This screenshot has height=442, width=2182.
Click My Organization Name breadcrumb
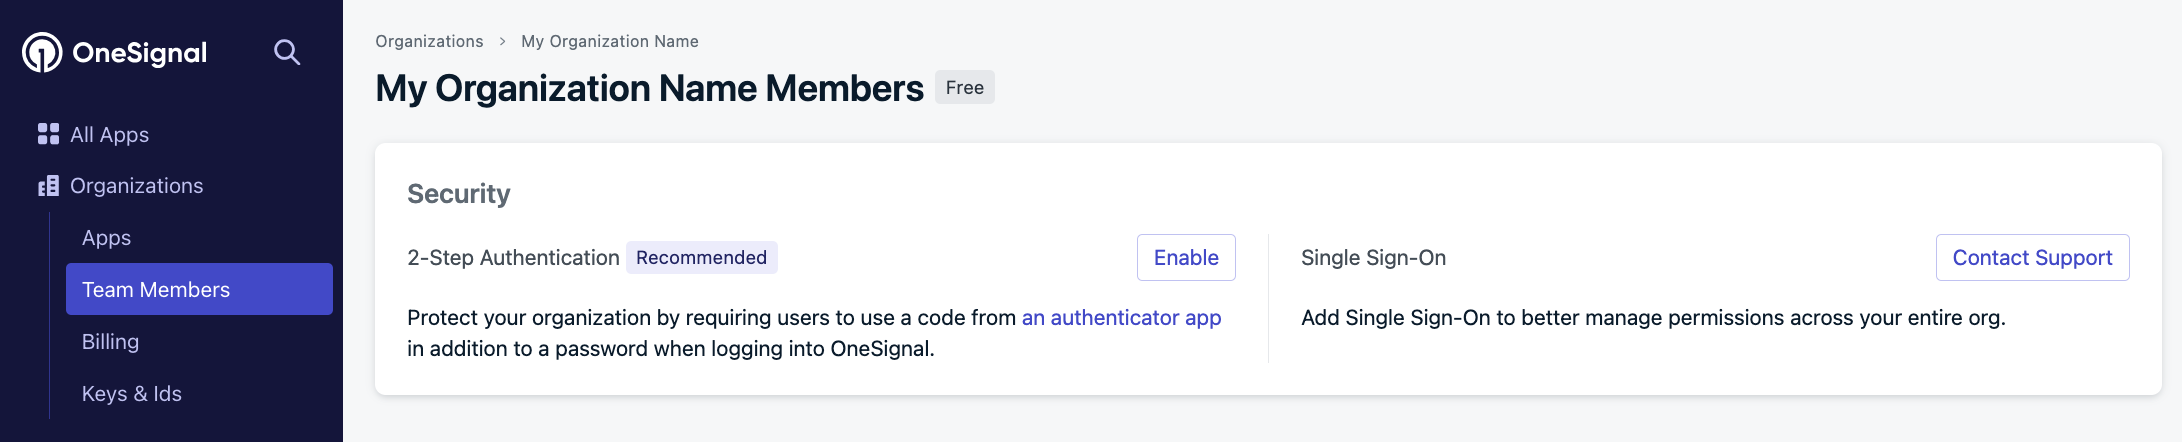click(610, 41)
